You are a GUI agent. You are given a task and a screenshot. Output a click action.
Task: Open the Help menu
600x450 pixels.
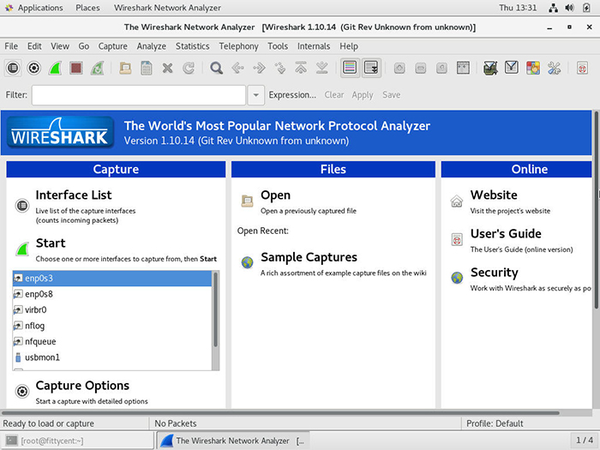pos(349,46)
